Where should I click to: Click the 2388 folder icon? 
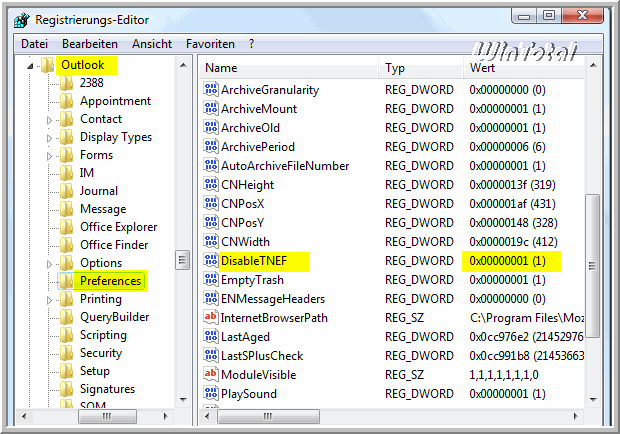pos(66,83)
